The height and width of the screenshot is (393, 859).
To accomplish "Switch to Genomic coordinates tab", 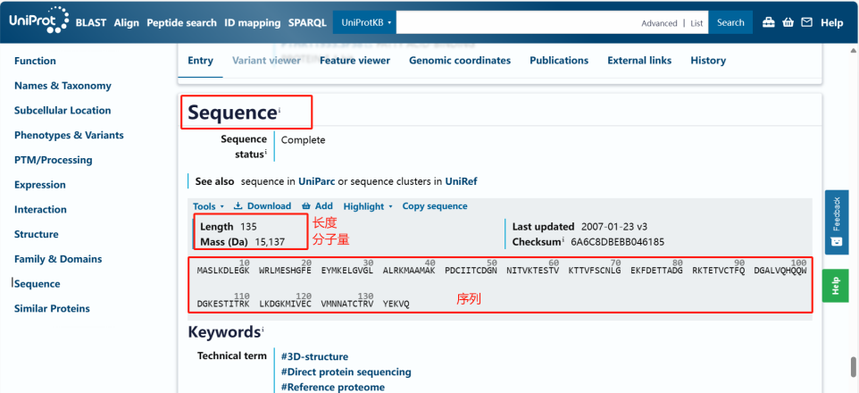I will tap(460, 60).
